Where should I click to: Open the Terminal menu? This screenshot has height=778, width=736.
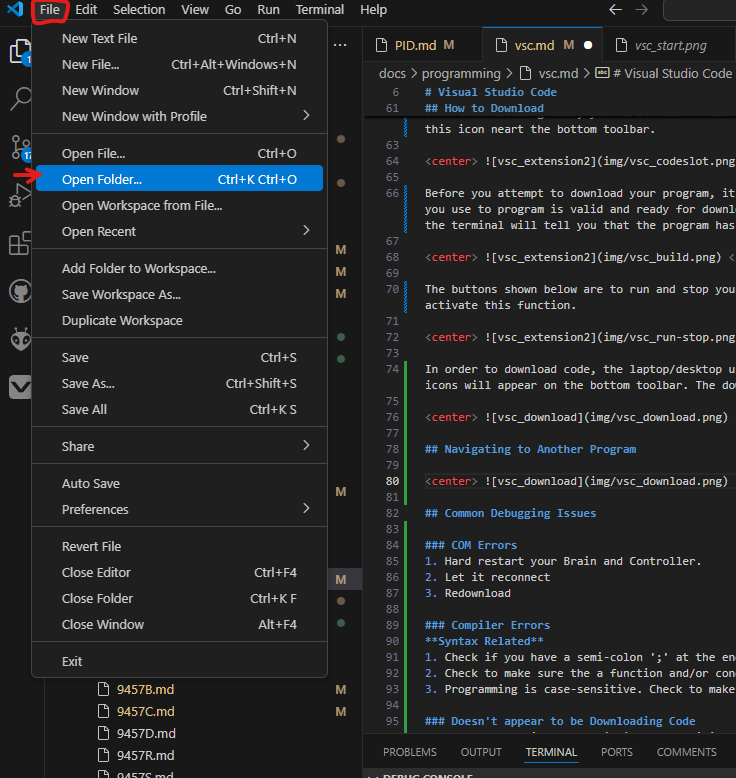[320, 9]
